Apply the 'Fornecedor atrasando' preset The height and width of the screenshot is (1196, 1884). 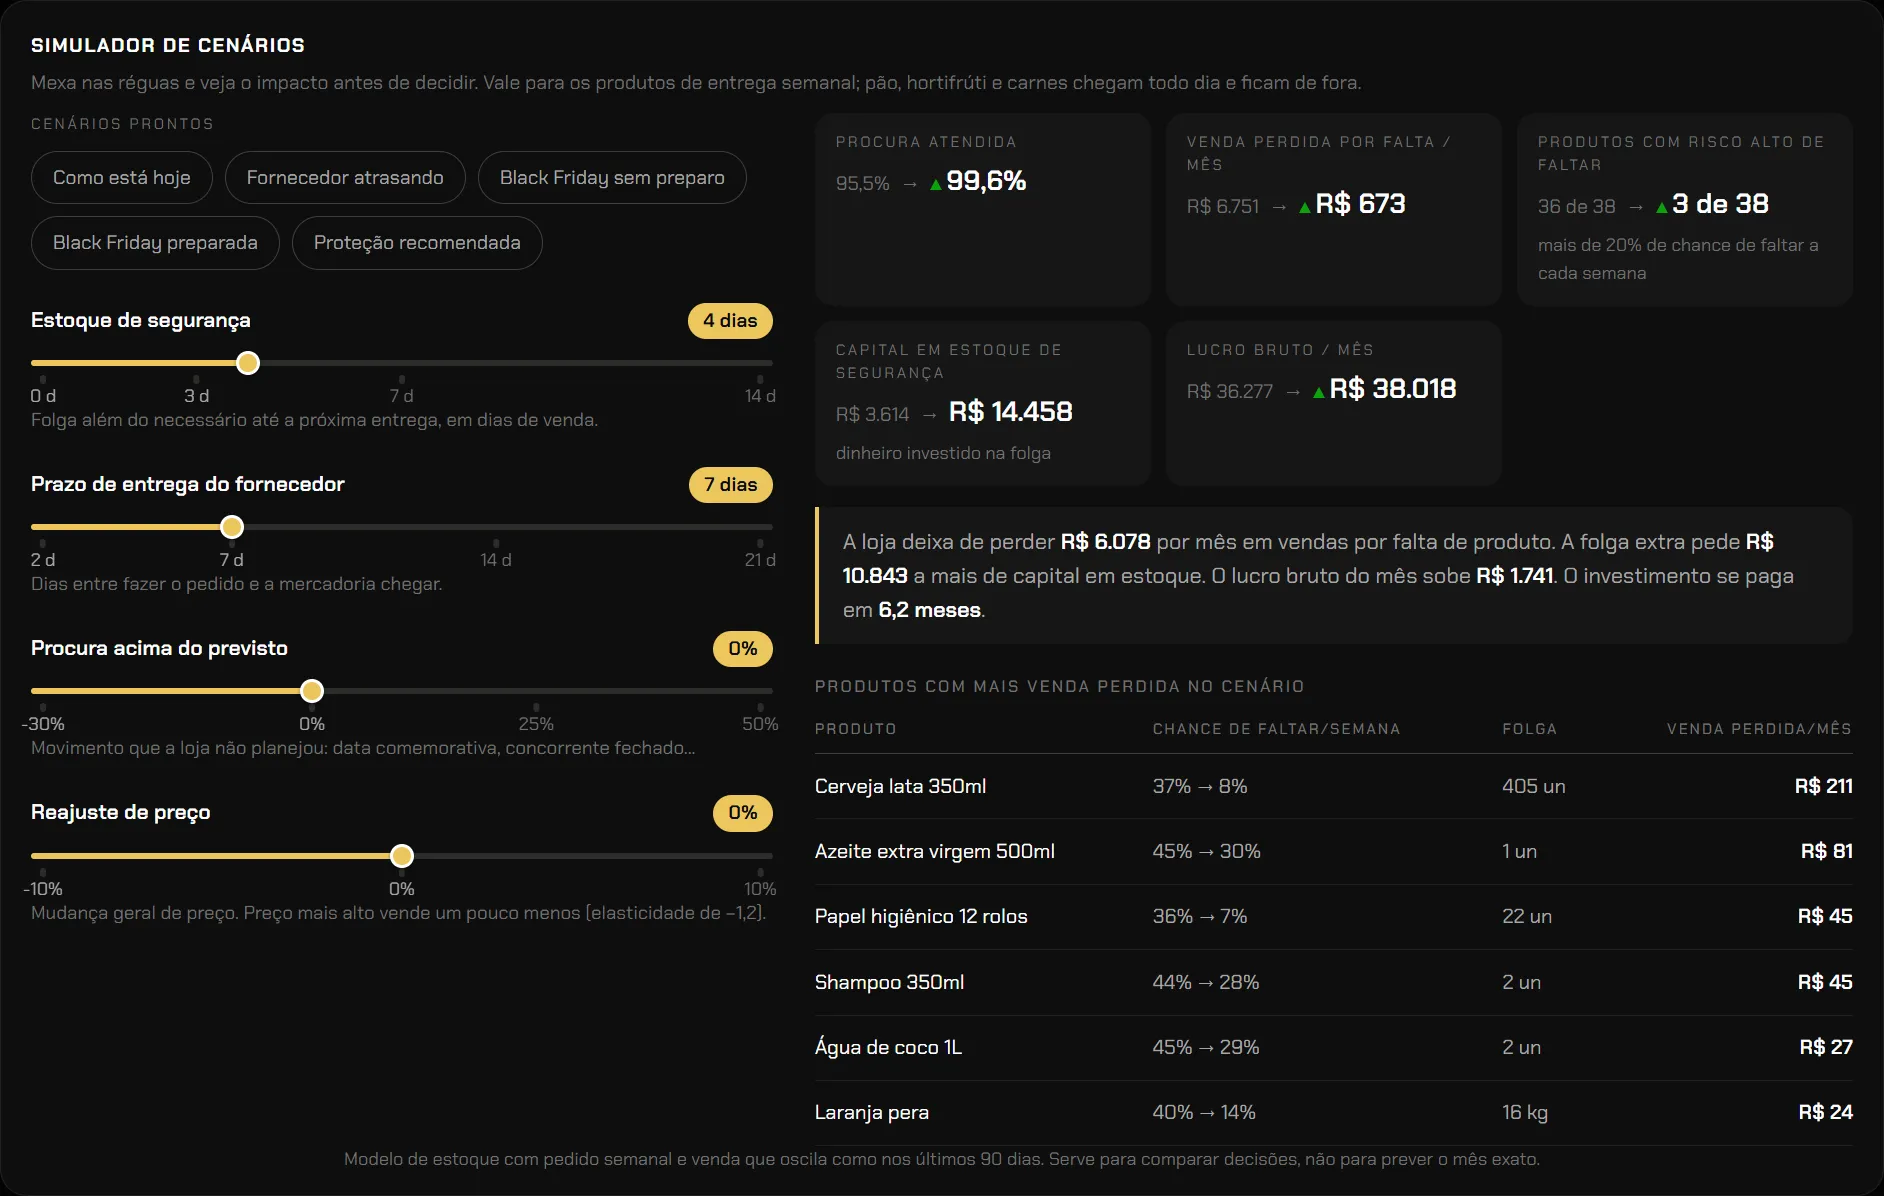click(x=345, y=178)
